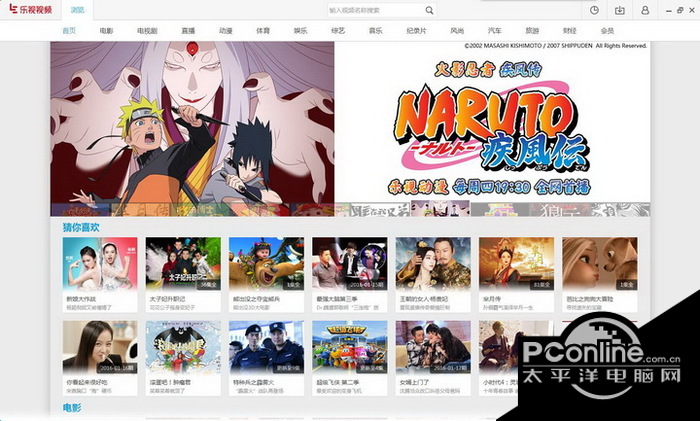Click the 电影 section heading below the cards
700x421 pixels.
point(72,408)
